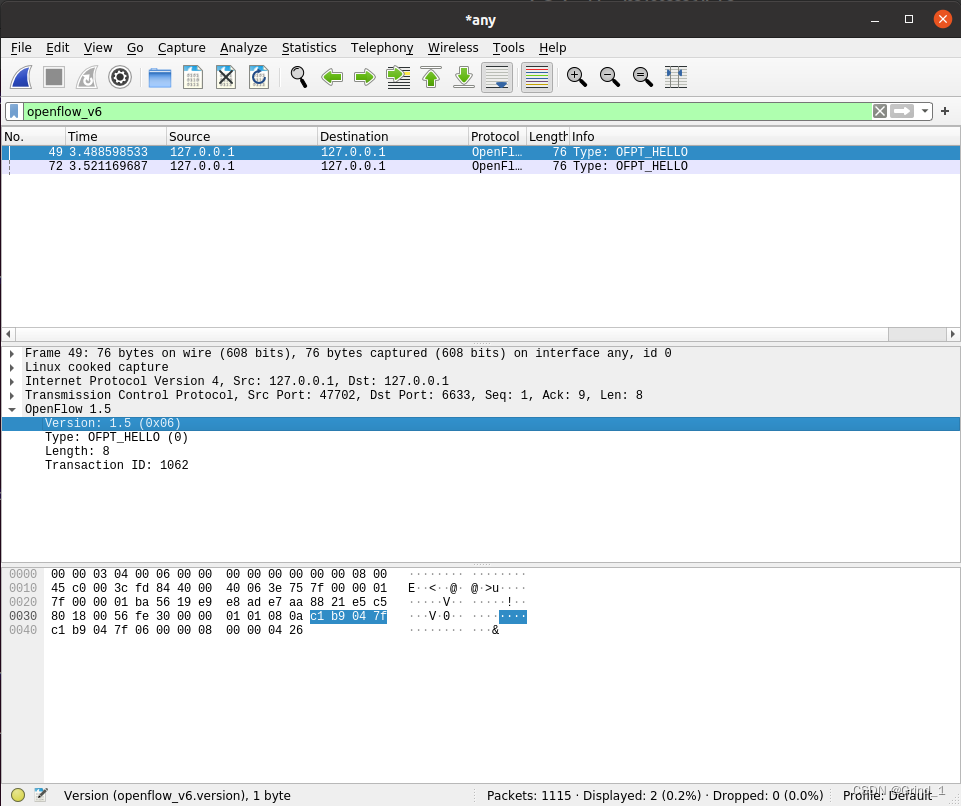The width and height of the screenshot is (961, 806).
Task: Add a display filter button
Action: coord(945,112)
